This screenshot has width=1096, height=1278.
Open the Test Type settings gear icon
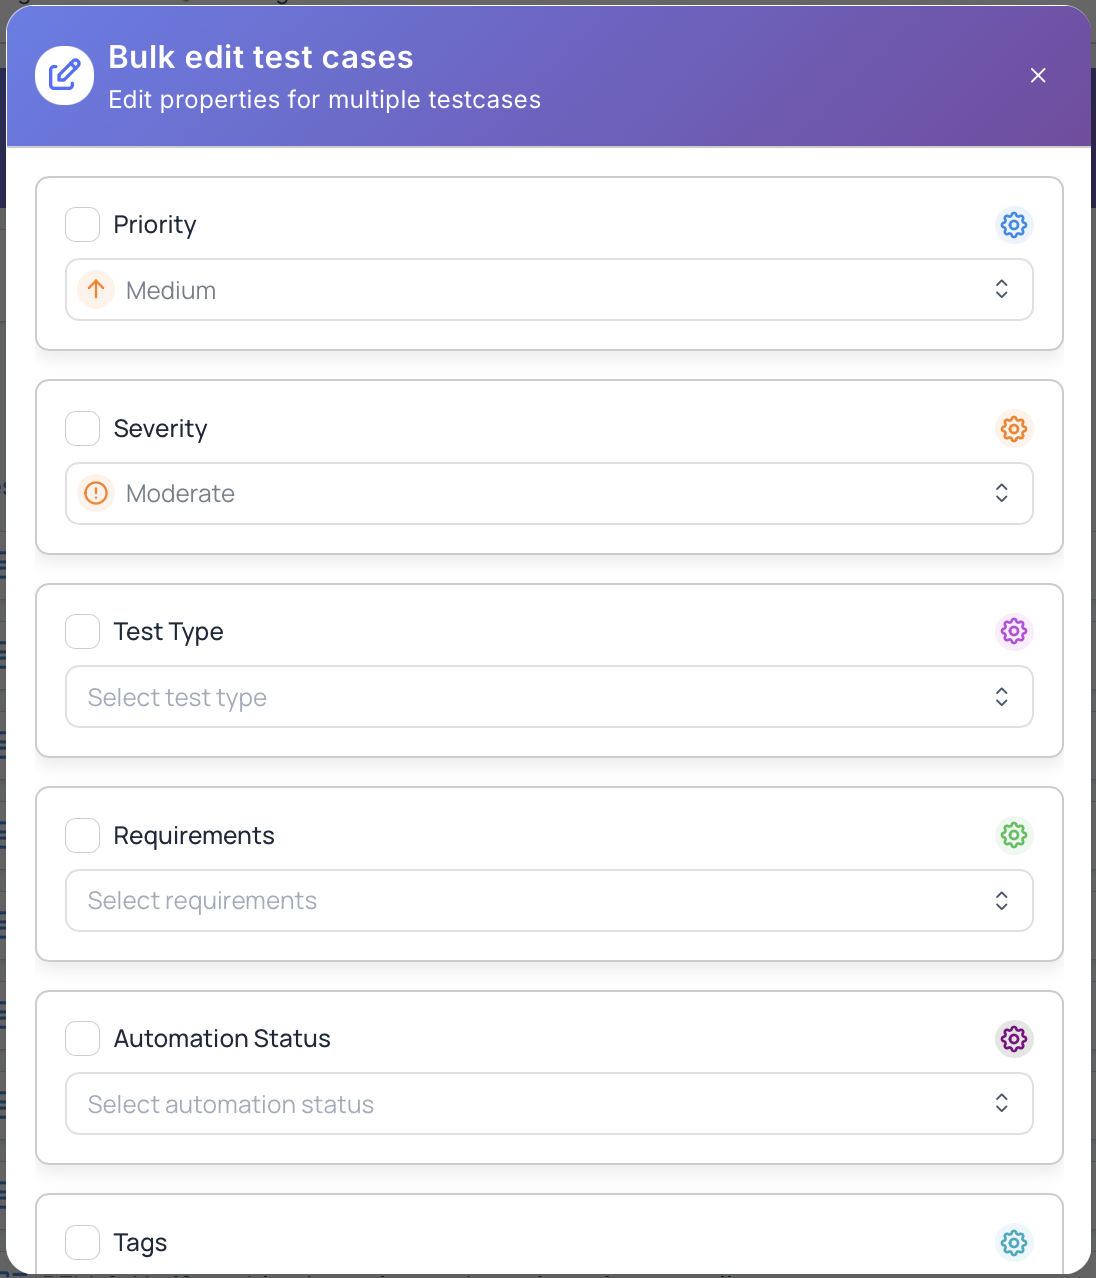tap(1013, 631)
